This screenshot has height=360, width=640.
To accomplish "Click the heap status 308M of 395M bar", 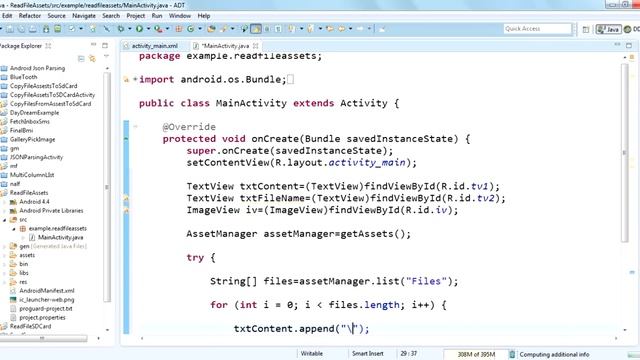I will (x=476, y=354).
